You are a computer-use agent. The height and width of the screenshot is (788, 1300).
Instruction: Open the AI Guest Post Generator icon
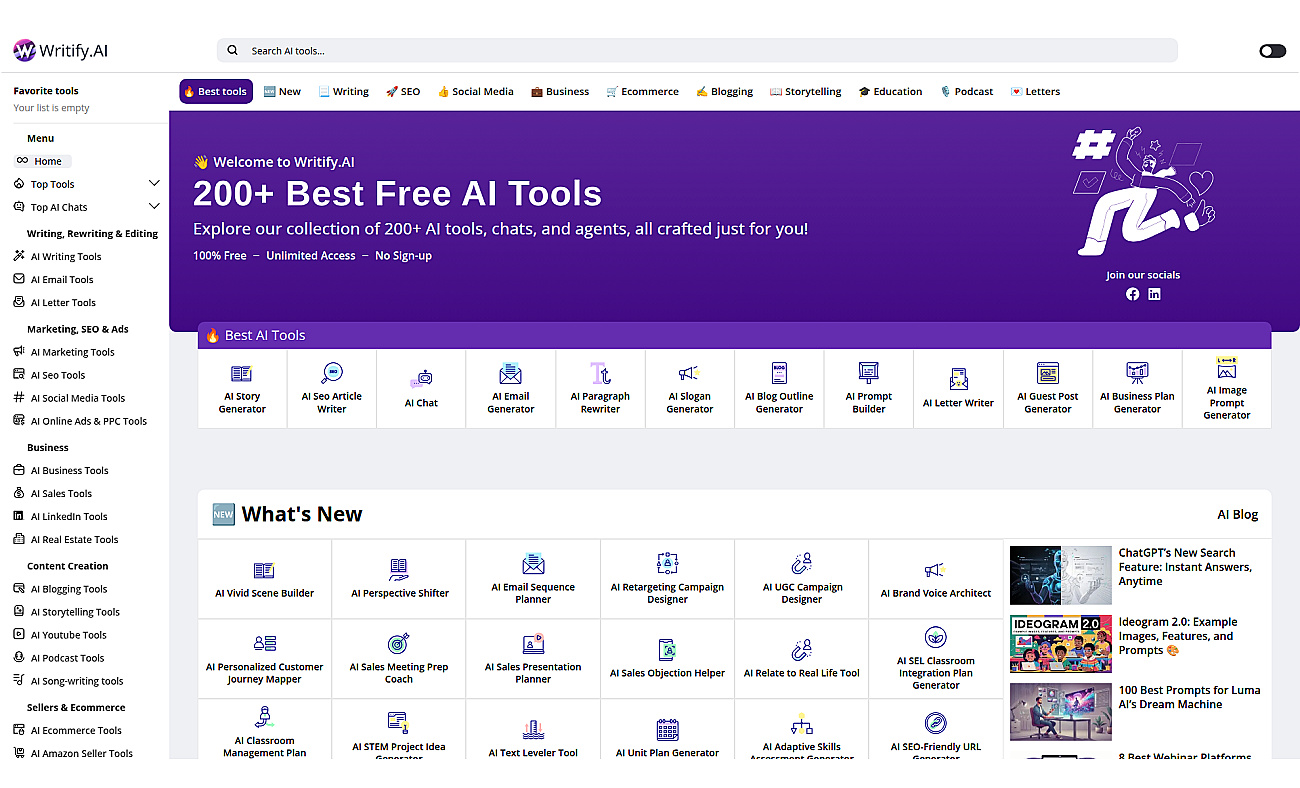pos(1048,373)
